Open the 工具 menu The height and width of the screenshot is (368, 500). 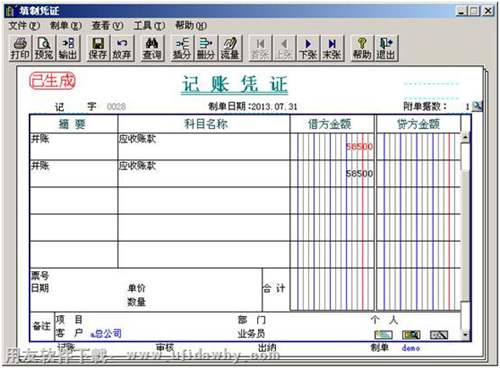click(149, 26)
